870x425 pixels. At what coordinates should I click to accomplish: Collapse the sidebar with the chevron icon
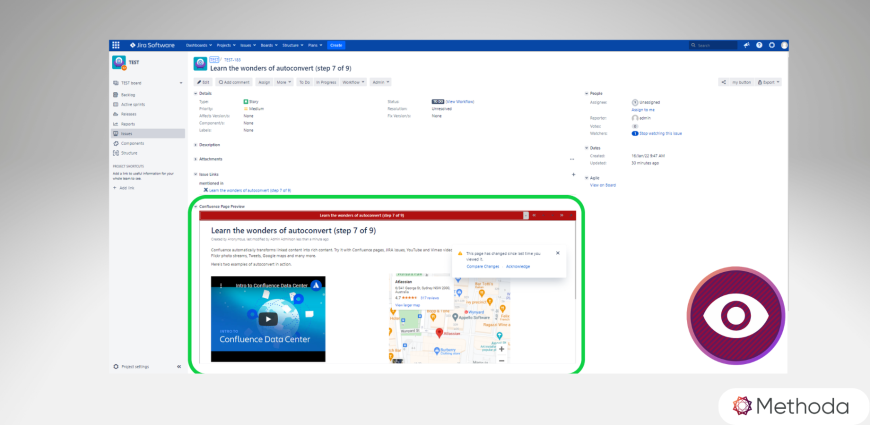[179, 367]
